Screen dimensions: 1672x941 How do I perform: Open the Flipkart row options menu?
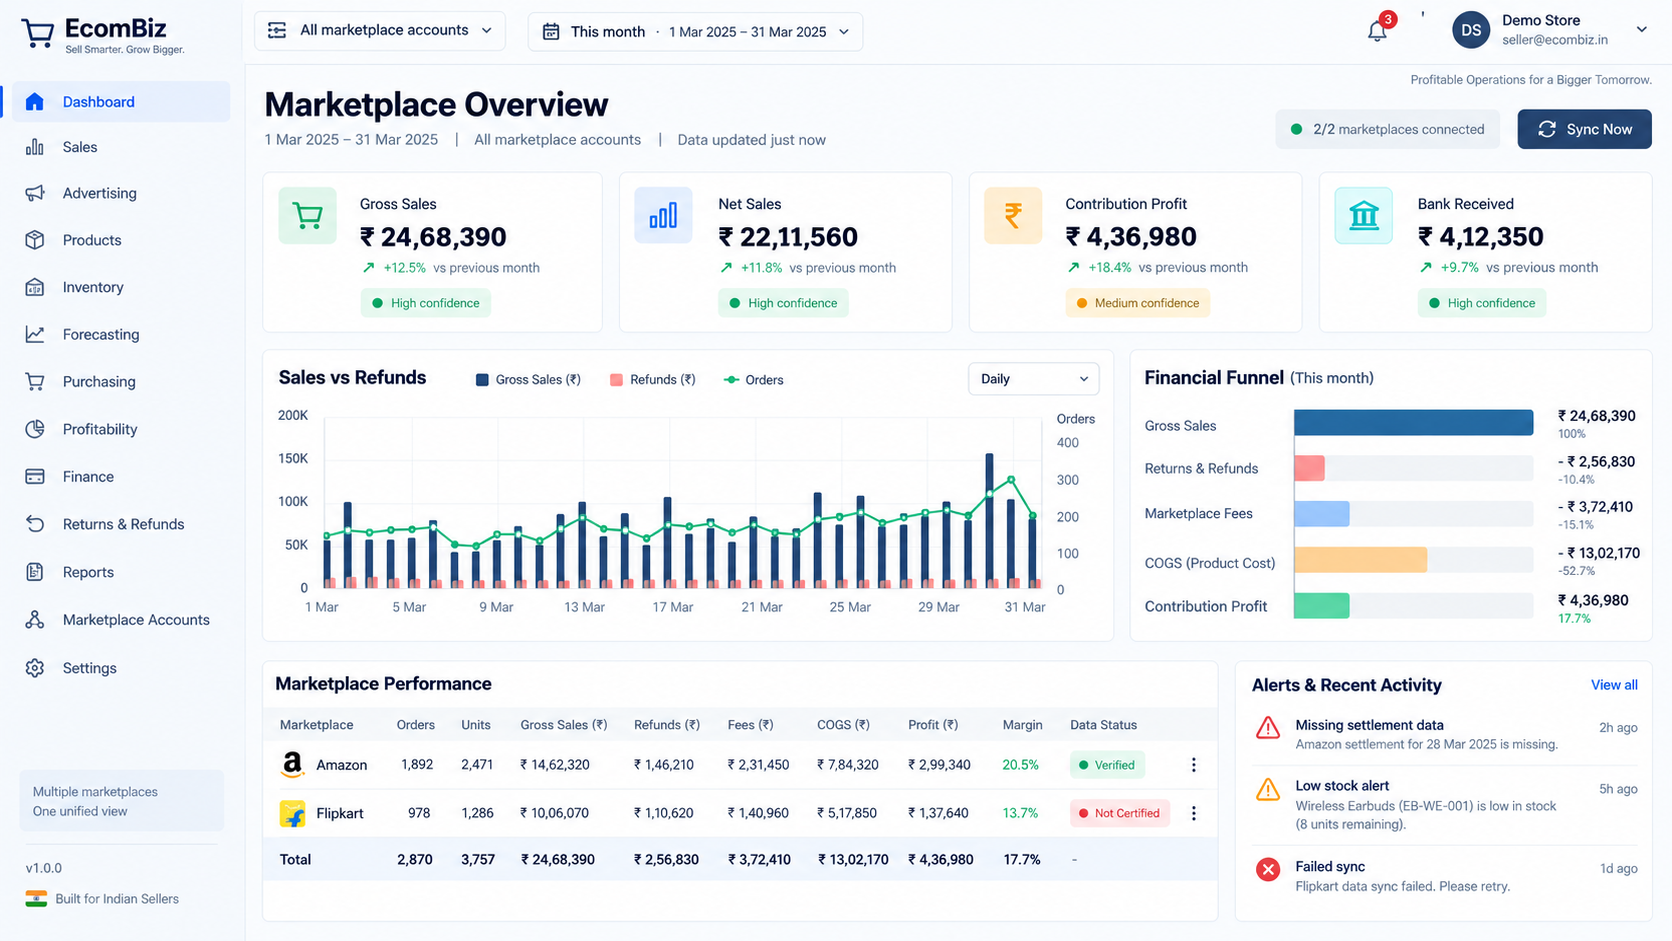tap(1193, 813)
